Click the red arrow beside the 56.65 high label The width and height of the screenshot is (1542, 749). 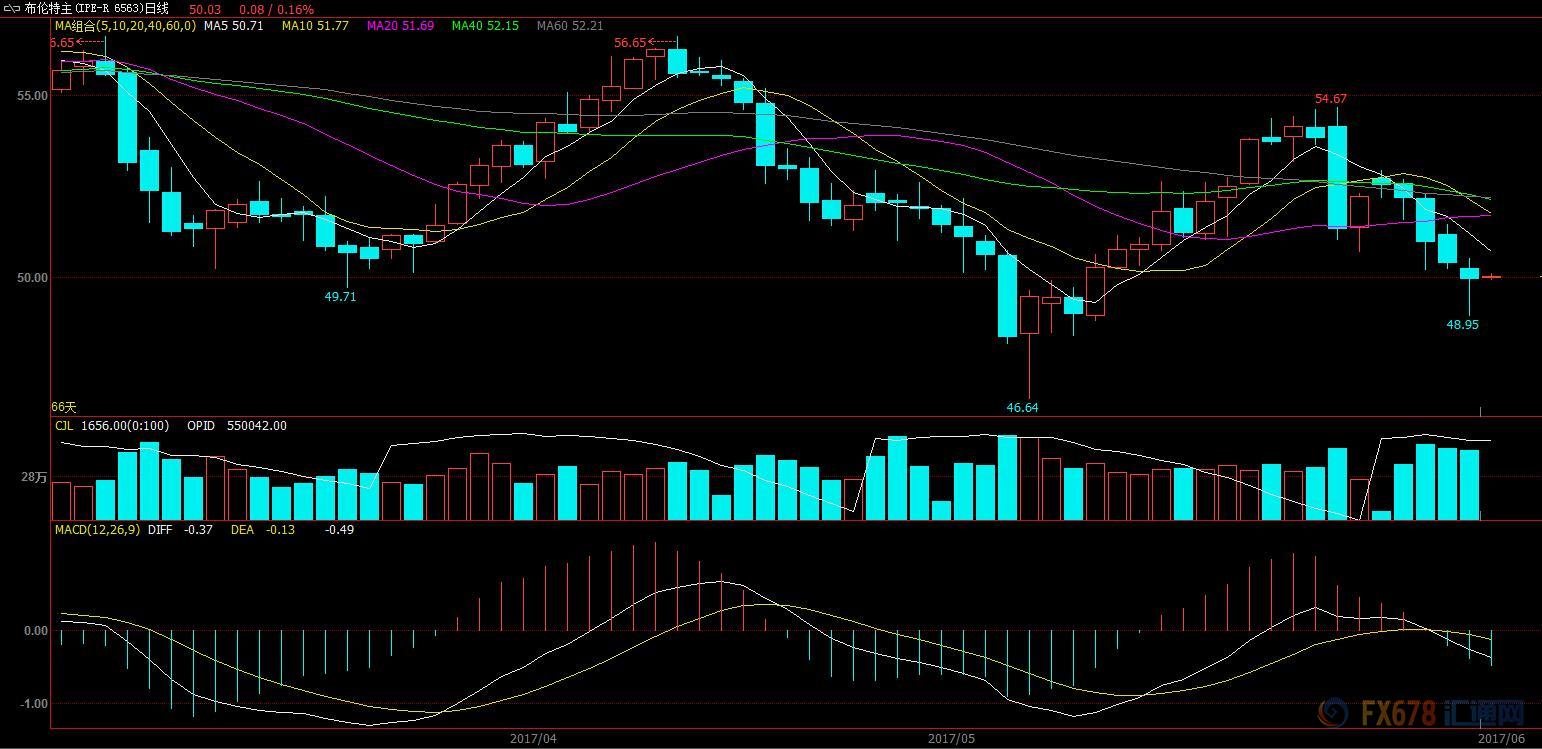point(662,42)
